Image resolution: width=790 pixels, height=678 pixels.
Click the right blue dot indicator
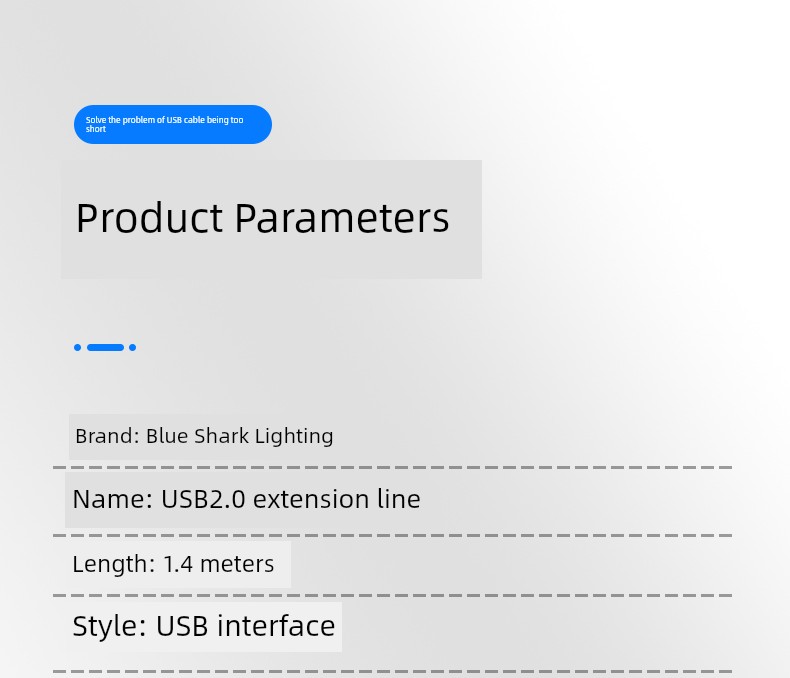pyautogui.click(x=133, y=347)
